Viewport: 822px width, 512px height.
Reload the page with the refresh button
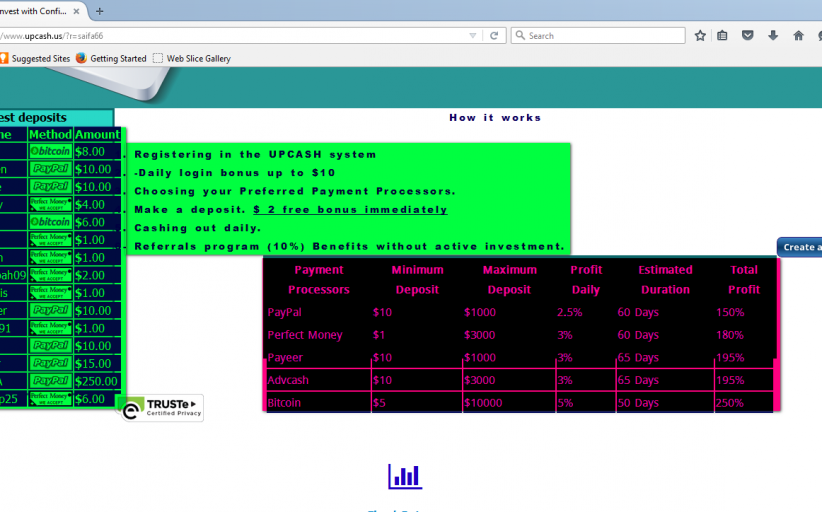(494, 35)
